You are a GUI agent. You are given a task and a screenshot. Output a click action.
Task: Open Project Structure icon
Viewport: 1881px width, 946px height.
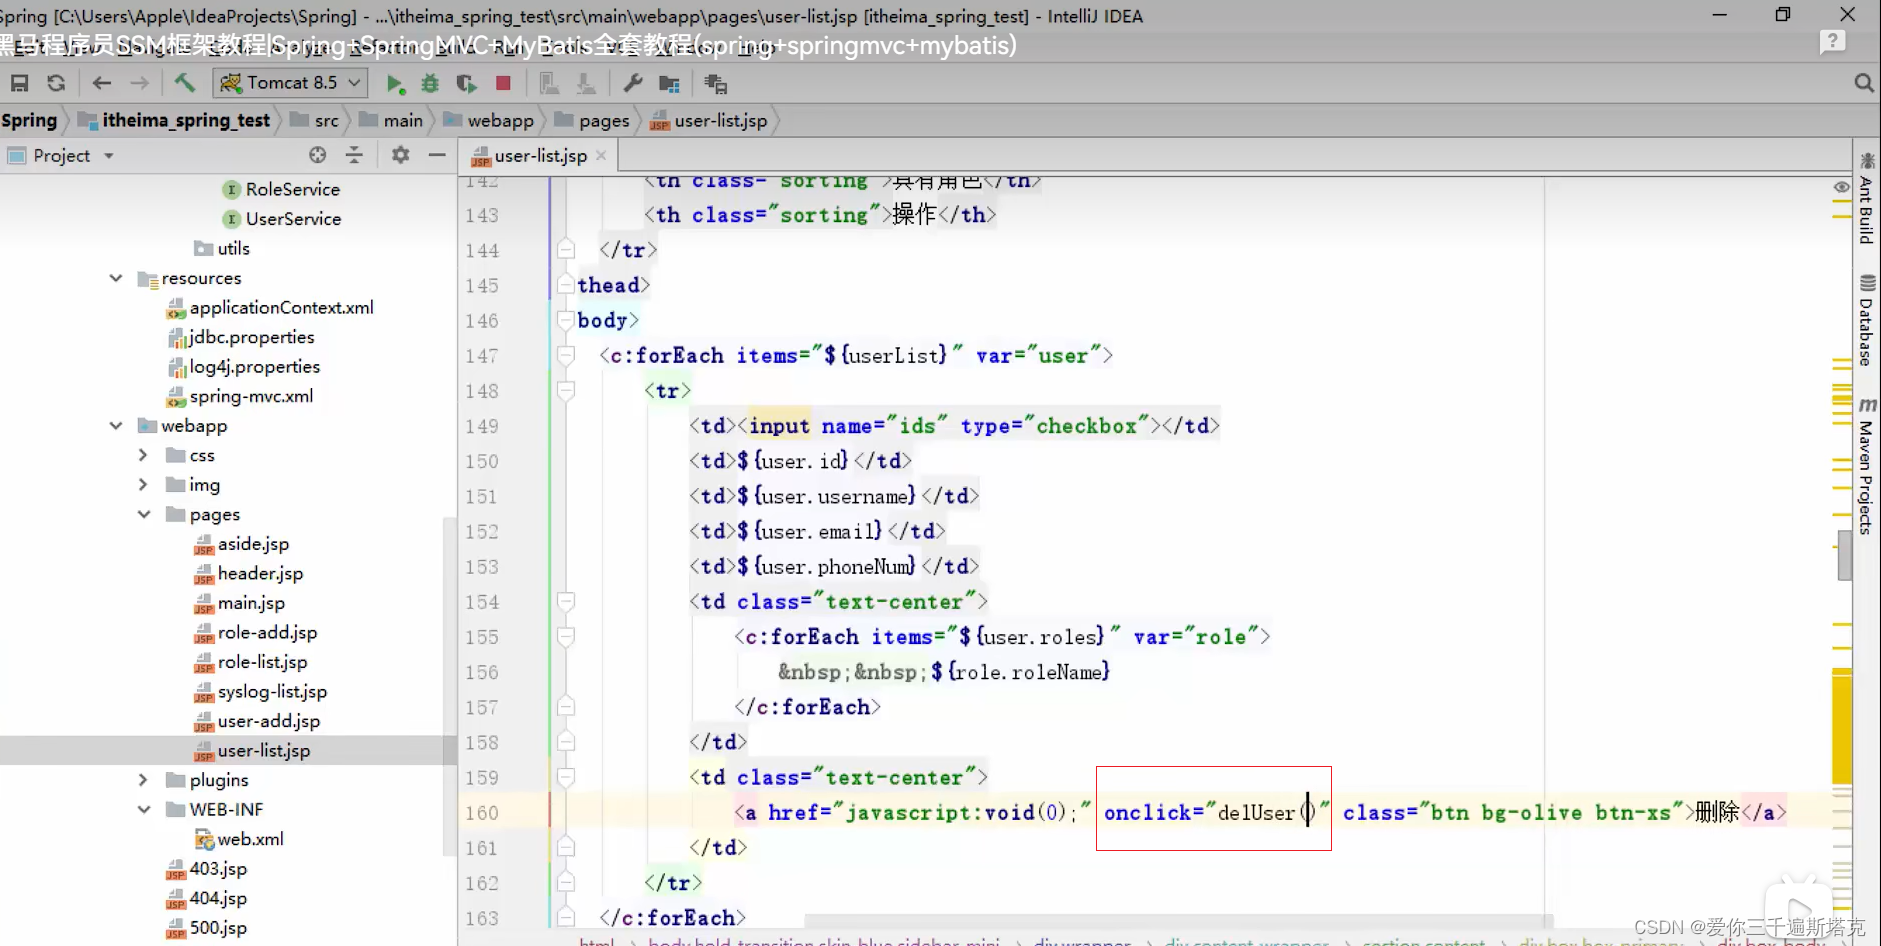669,83
